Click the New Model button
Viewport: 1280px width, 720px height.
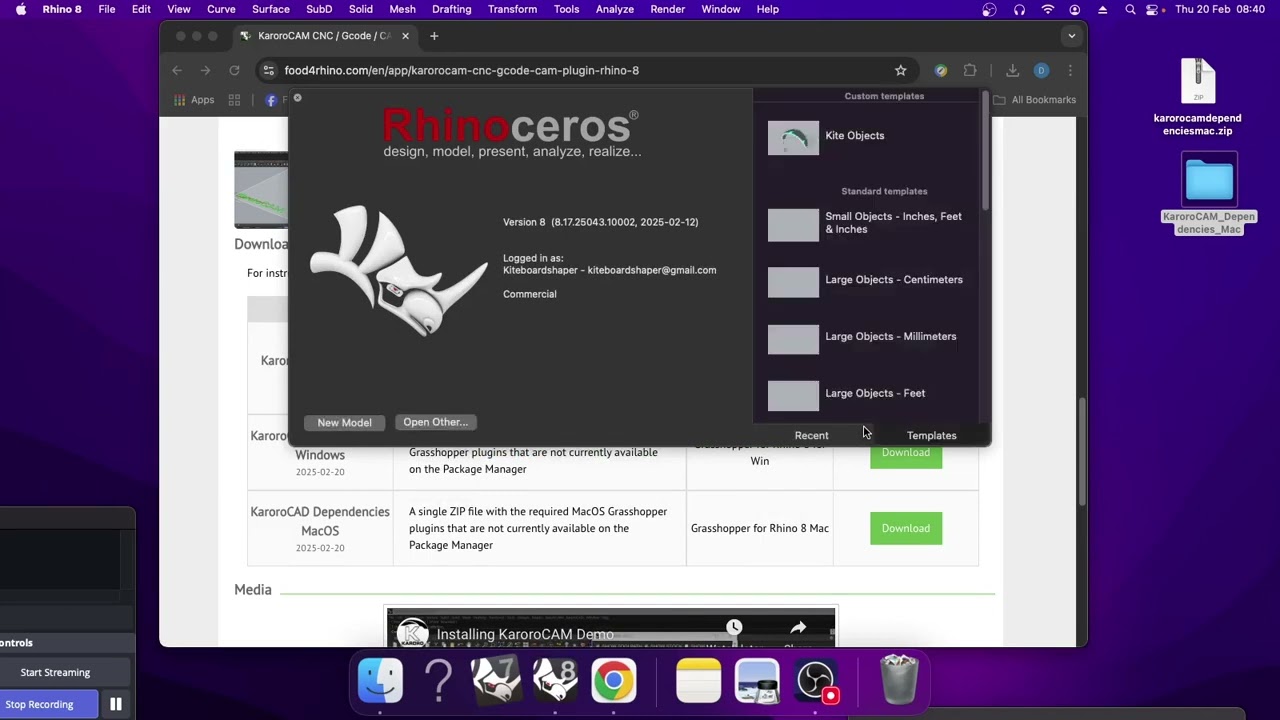click(344, 422)
